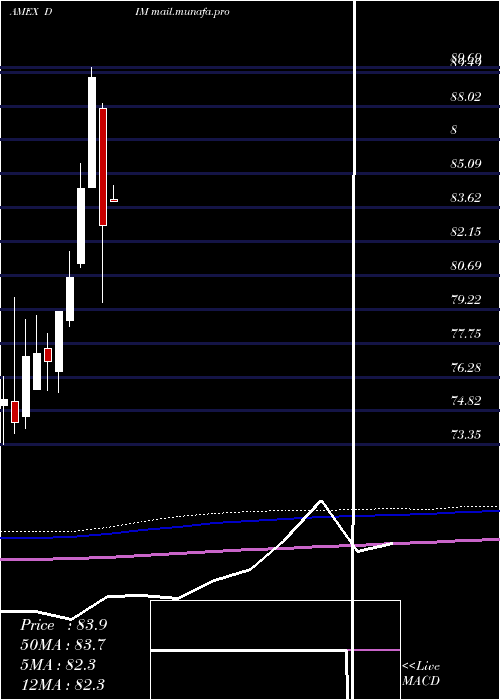Click the 12MA : 82.3 readout
This screenshot has height=700, width=500.
(63, 684)
